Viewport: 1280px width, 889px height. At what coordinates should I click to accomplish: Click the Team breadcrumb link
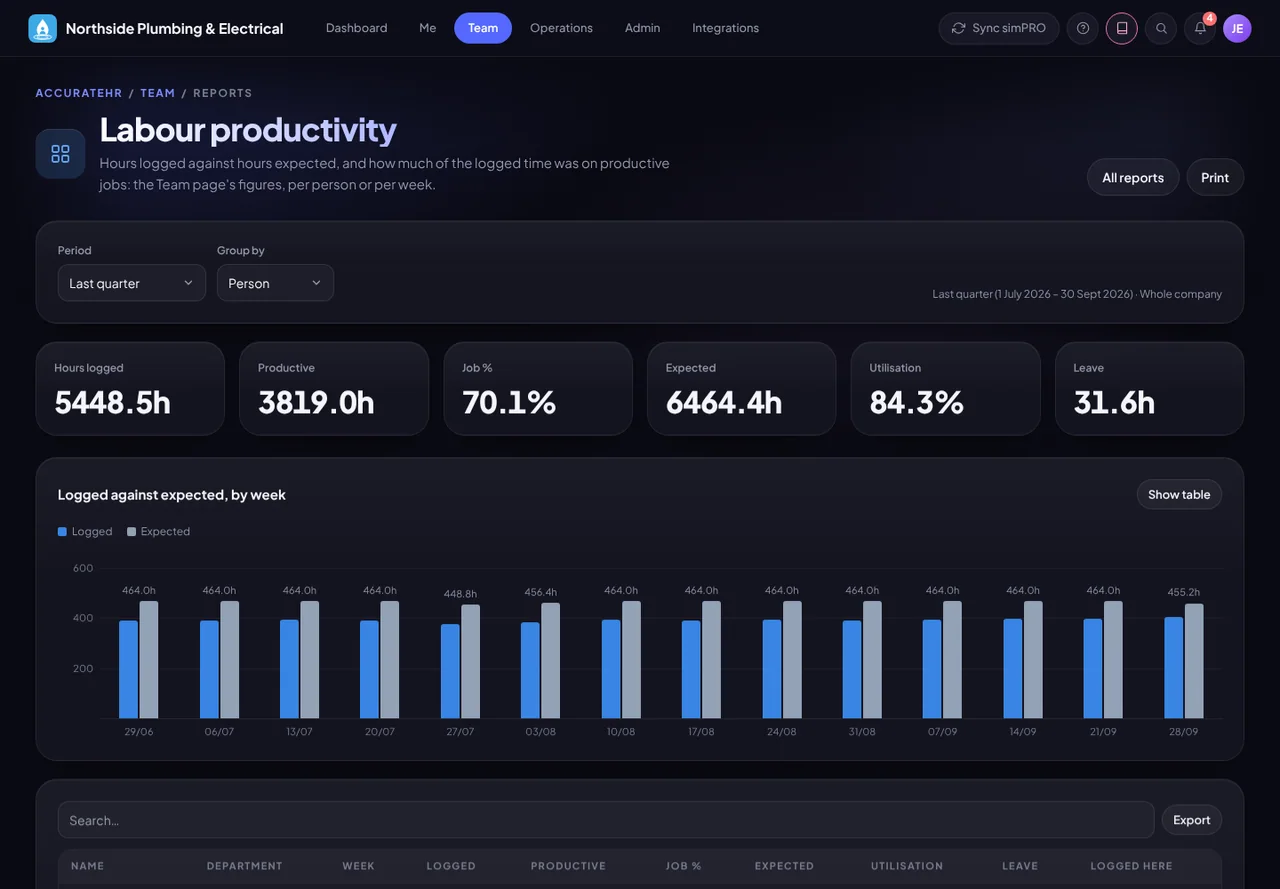(158, 93)
